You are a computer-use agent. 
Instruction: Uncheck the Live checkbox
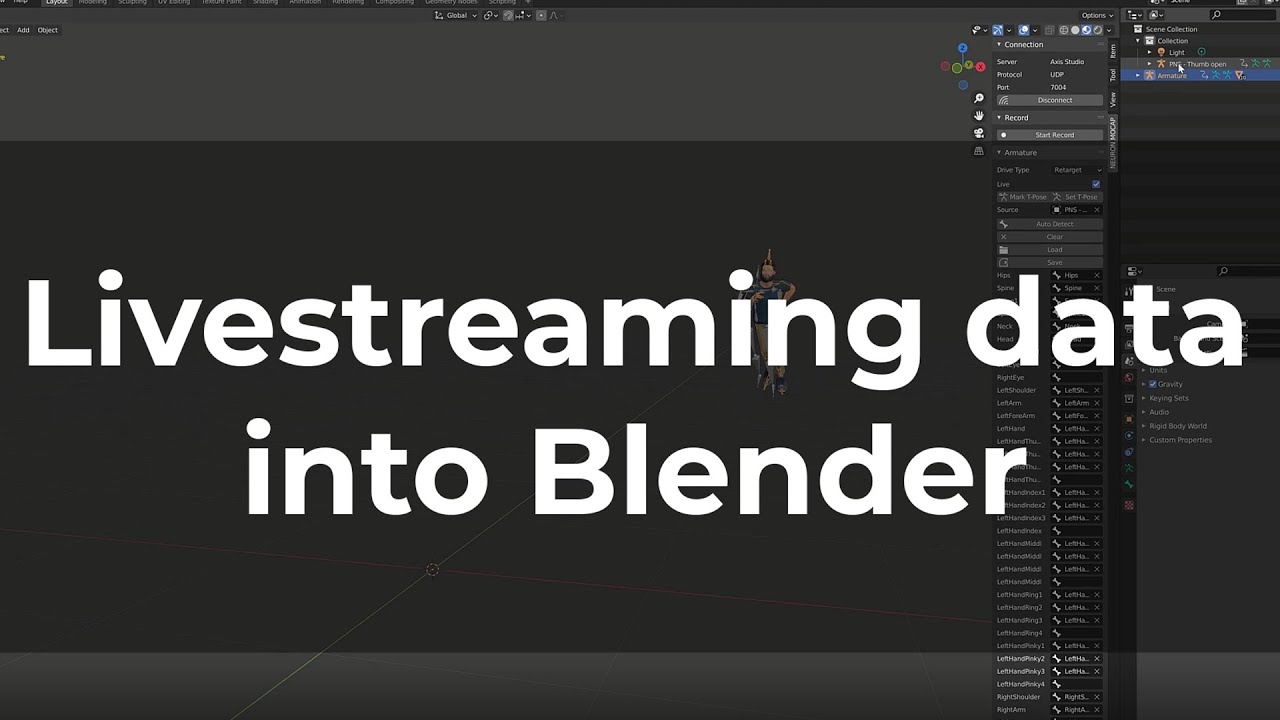[x=1096, y=184]
